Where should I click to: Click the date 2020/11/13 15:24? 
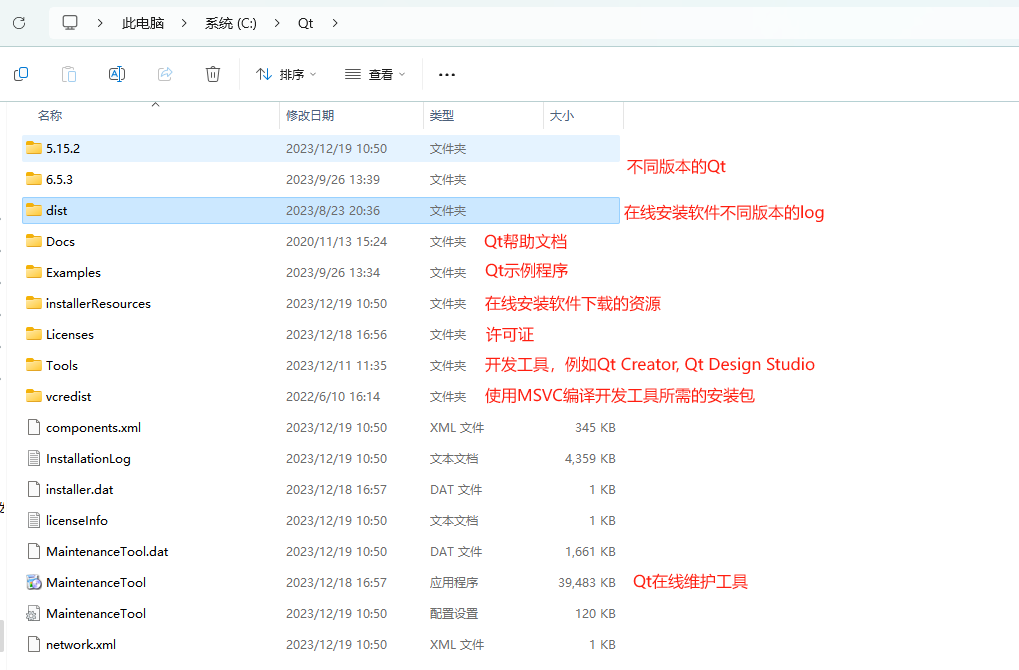pyautogui.click(x=337, y=242)
